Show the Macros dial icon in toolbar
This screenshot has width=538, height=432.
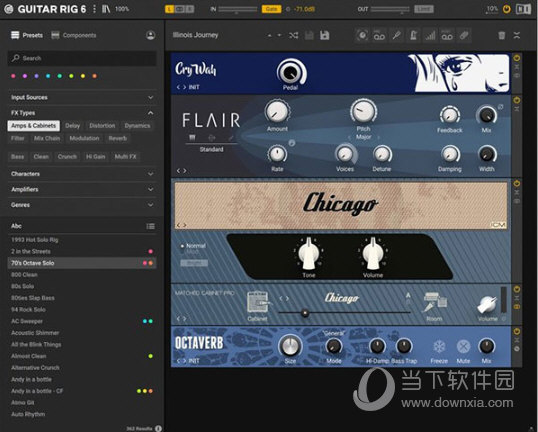point(362,35)
